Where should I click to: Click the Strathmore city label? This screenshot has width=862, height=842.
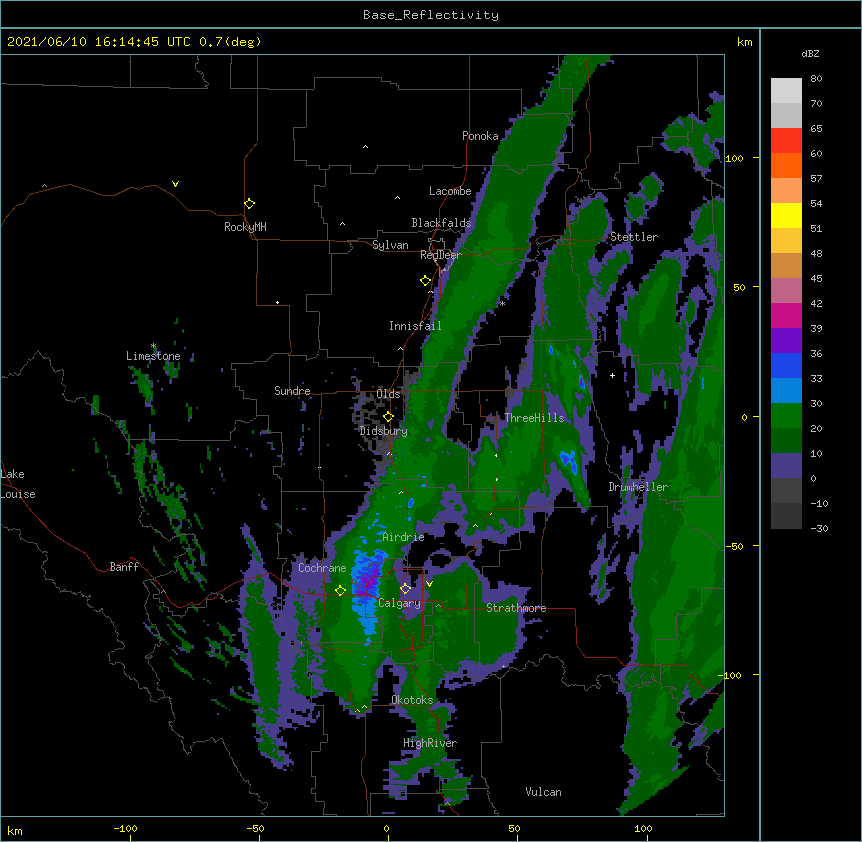coord(516,608)
